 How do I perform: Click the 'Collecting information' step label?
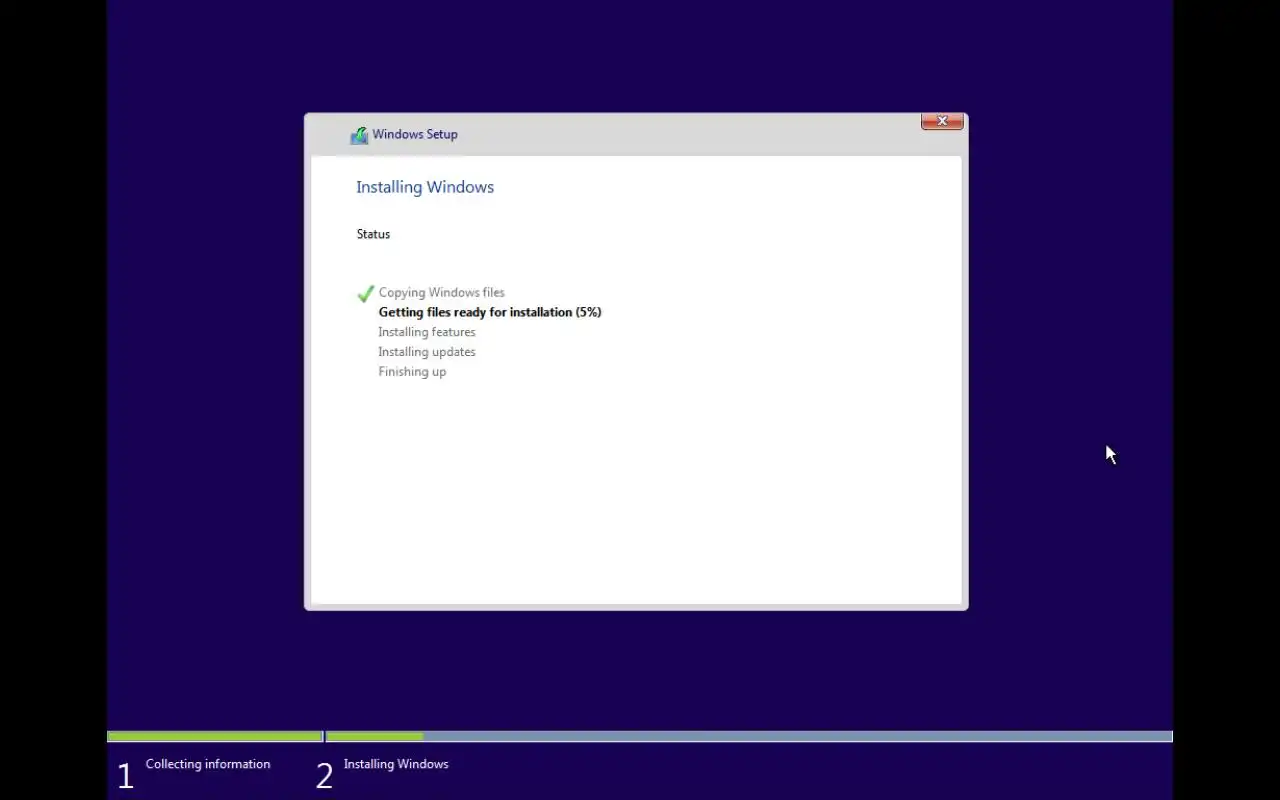pyautogui.click(x=208, y=764)
